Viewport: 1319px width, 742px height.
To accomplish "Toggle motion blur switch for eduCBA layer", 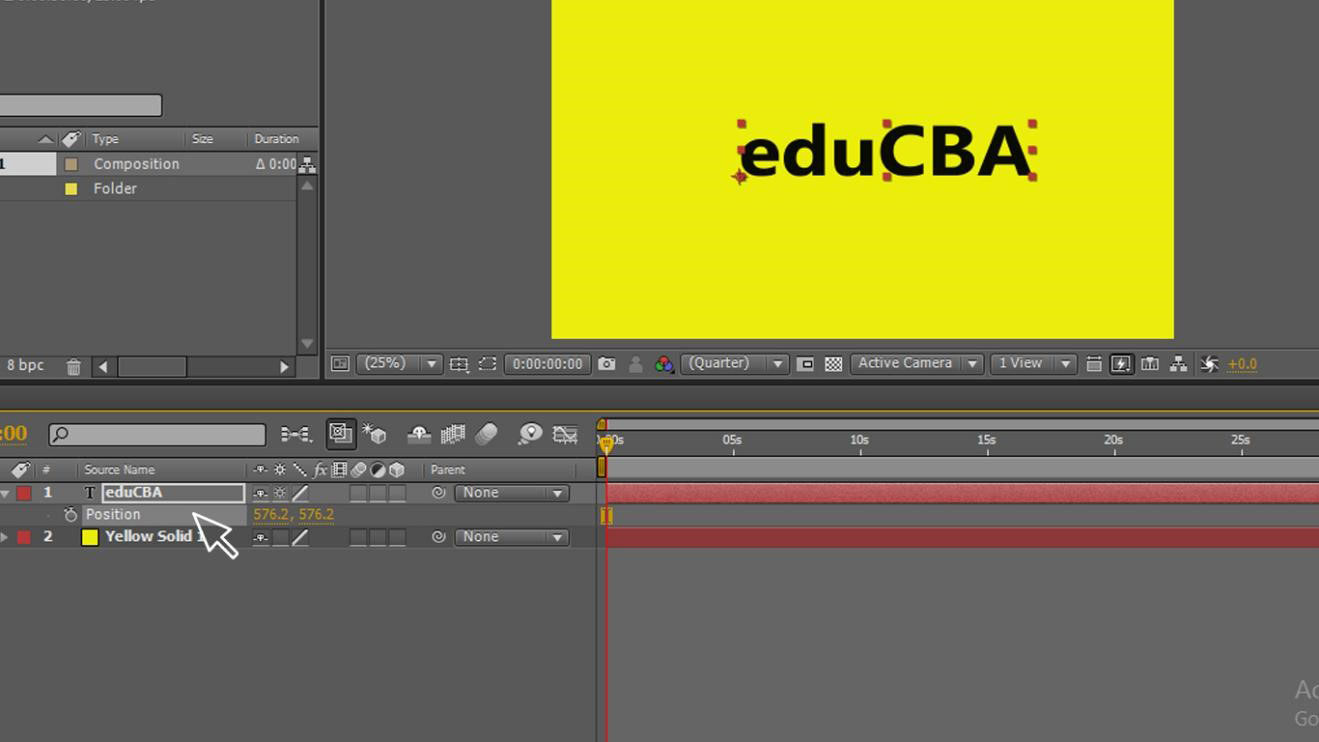I will (x=358, y=493).
